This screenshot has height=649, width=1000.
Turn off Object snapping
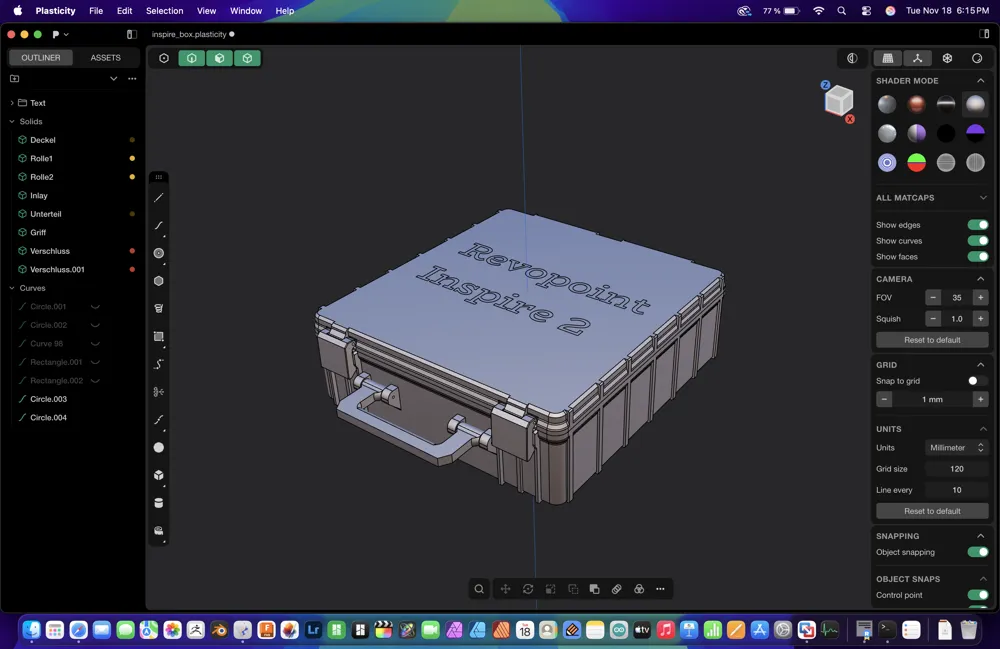(978, 552)
